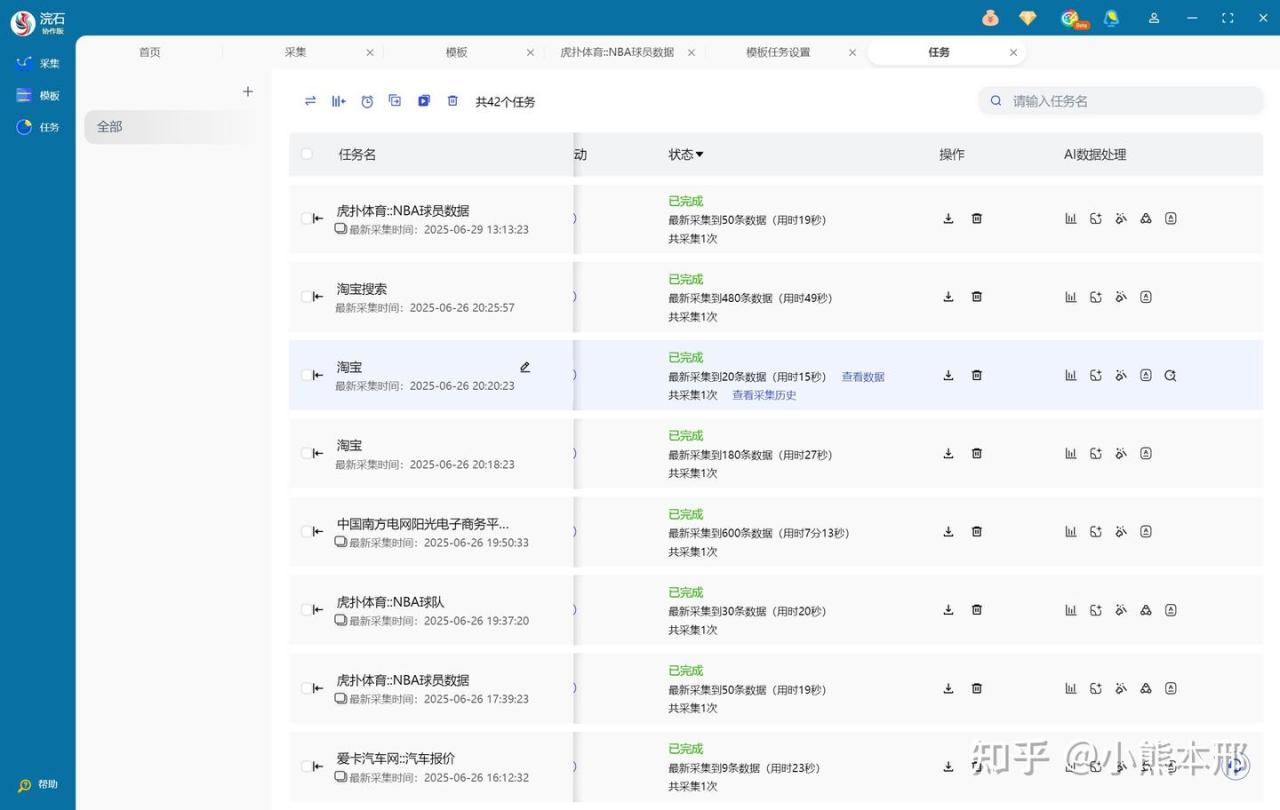Switch to the 采集 tab

[x=295, y=53]
